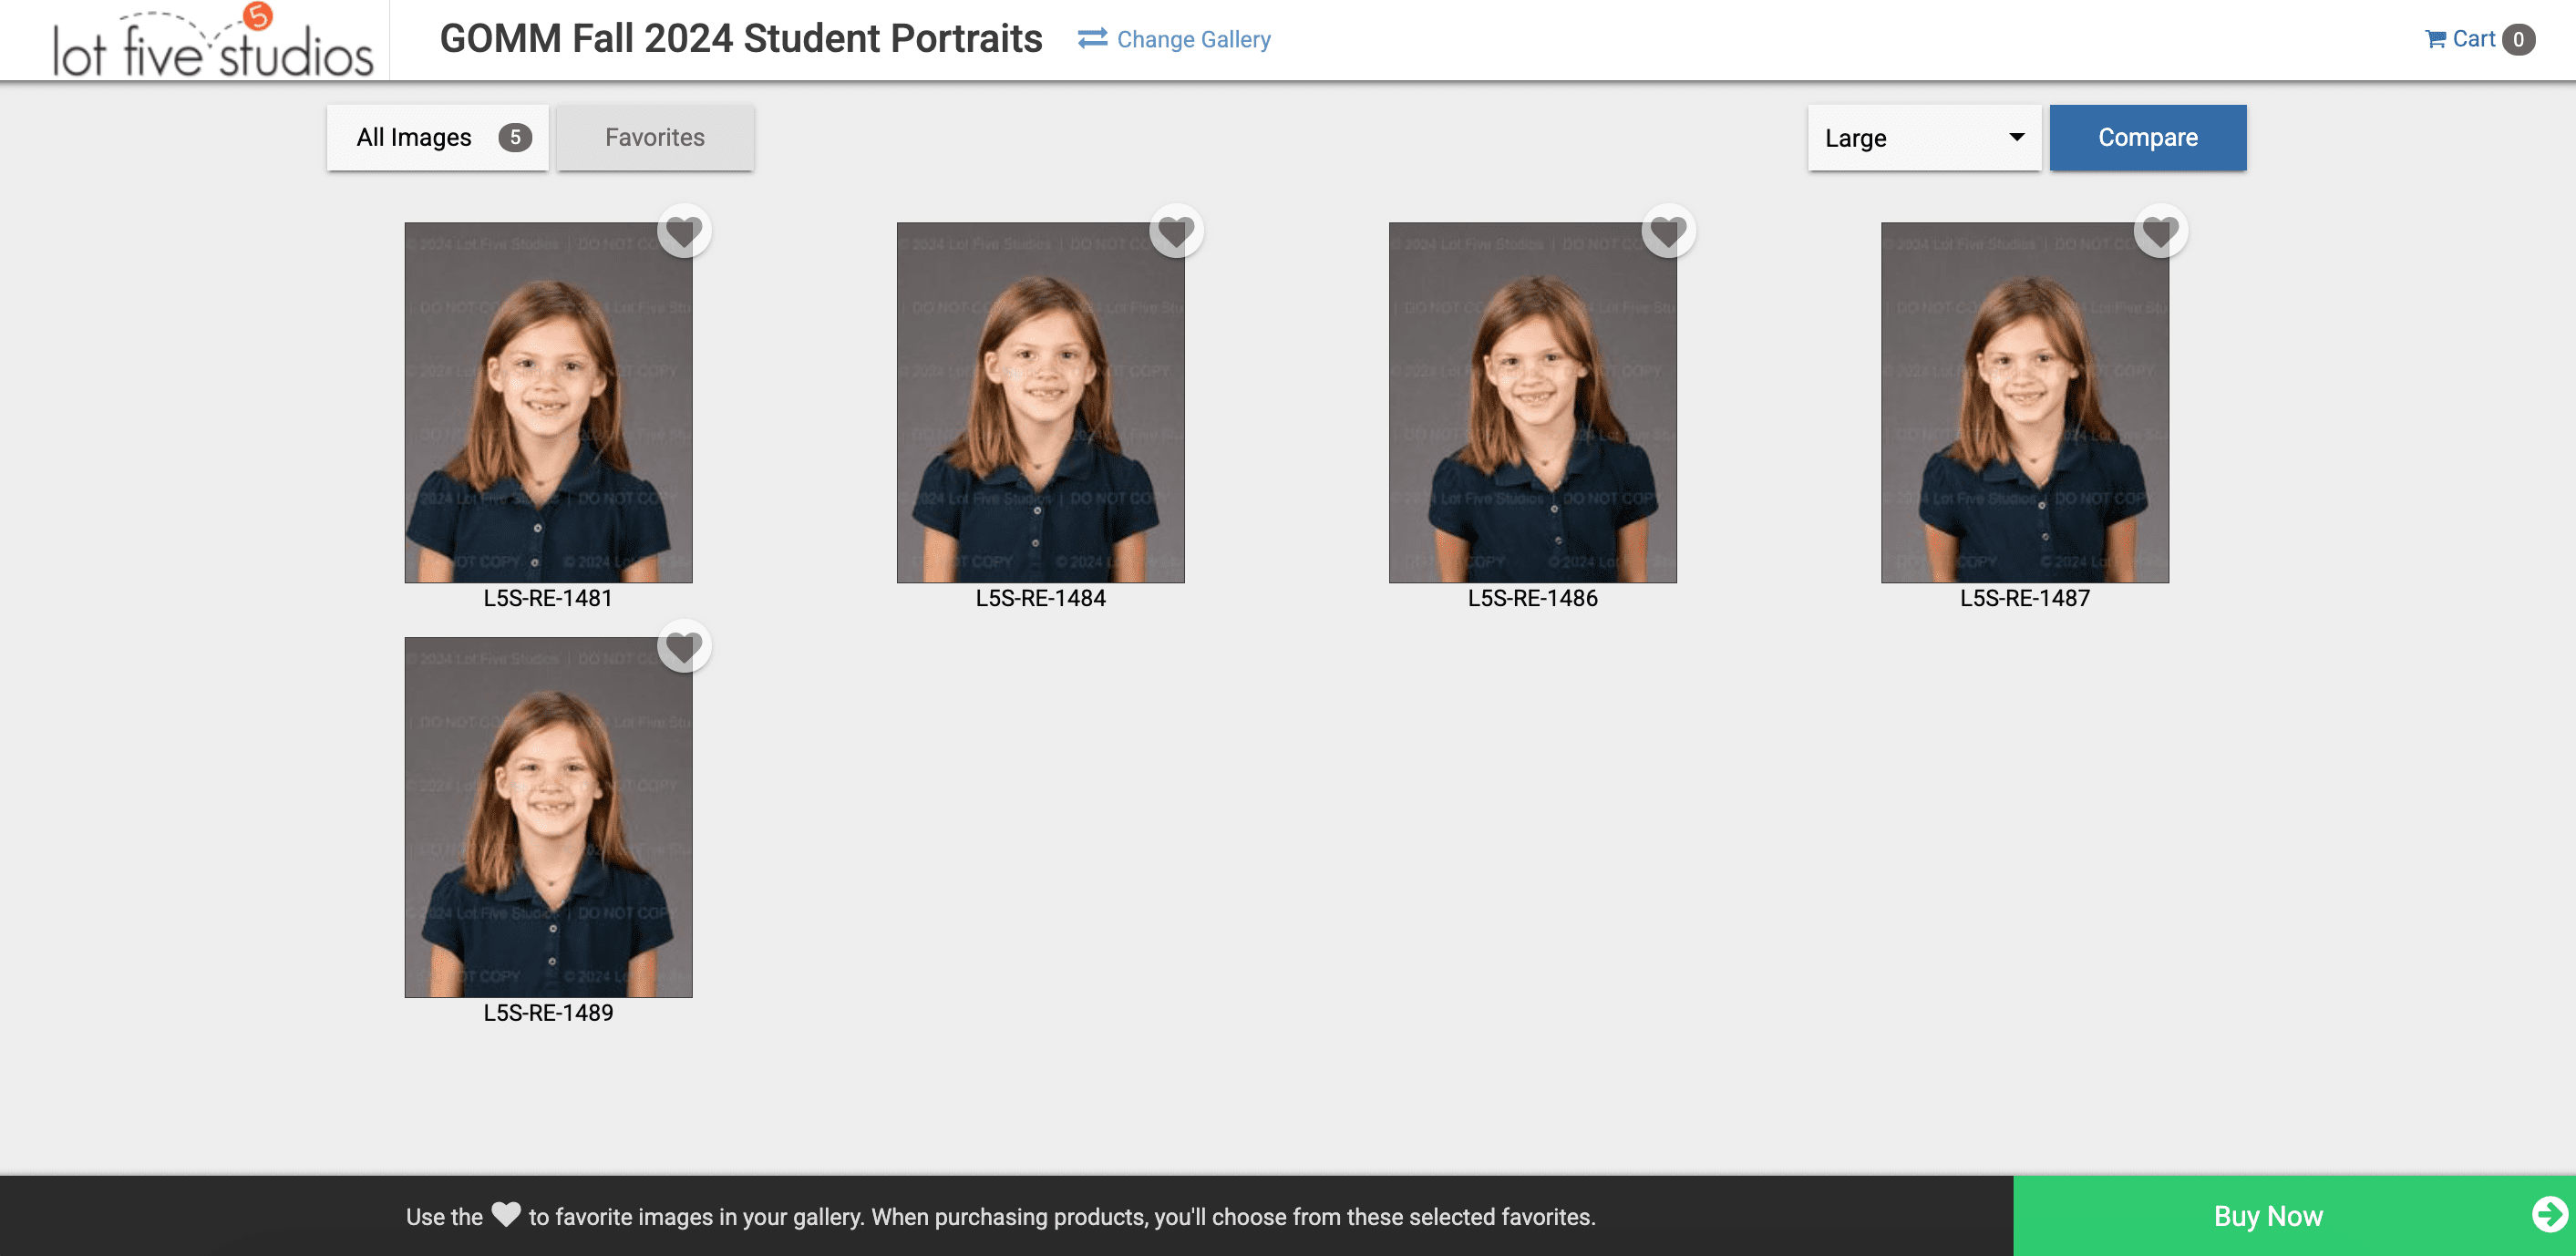2576x1256 pixels.
Task: Open the shopping cart icon
Action: [2435, 39]
